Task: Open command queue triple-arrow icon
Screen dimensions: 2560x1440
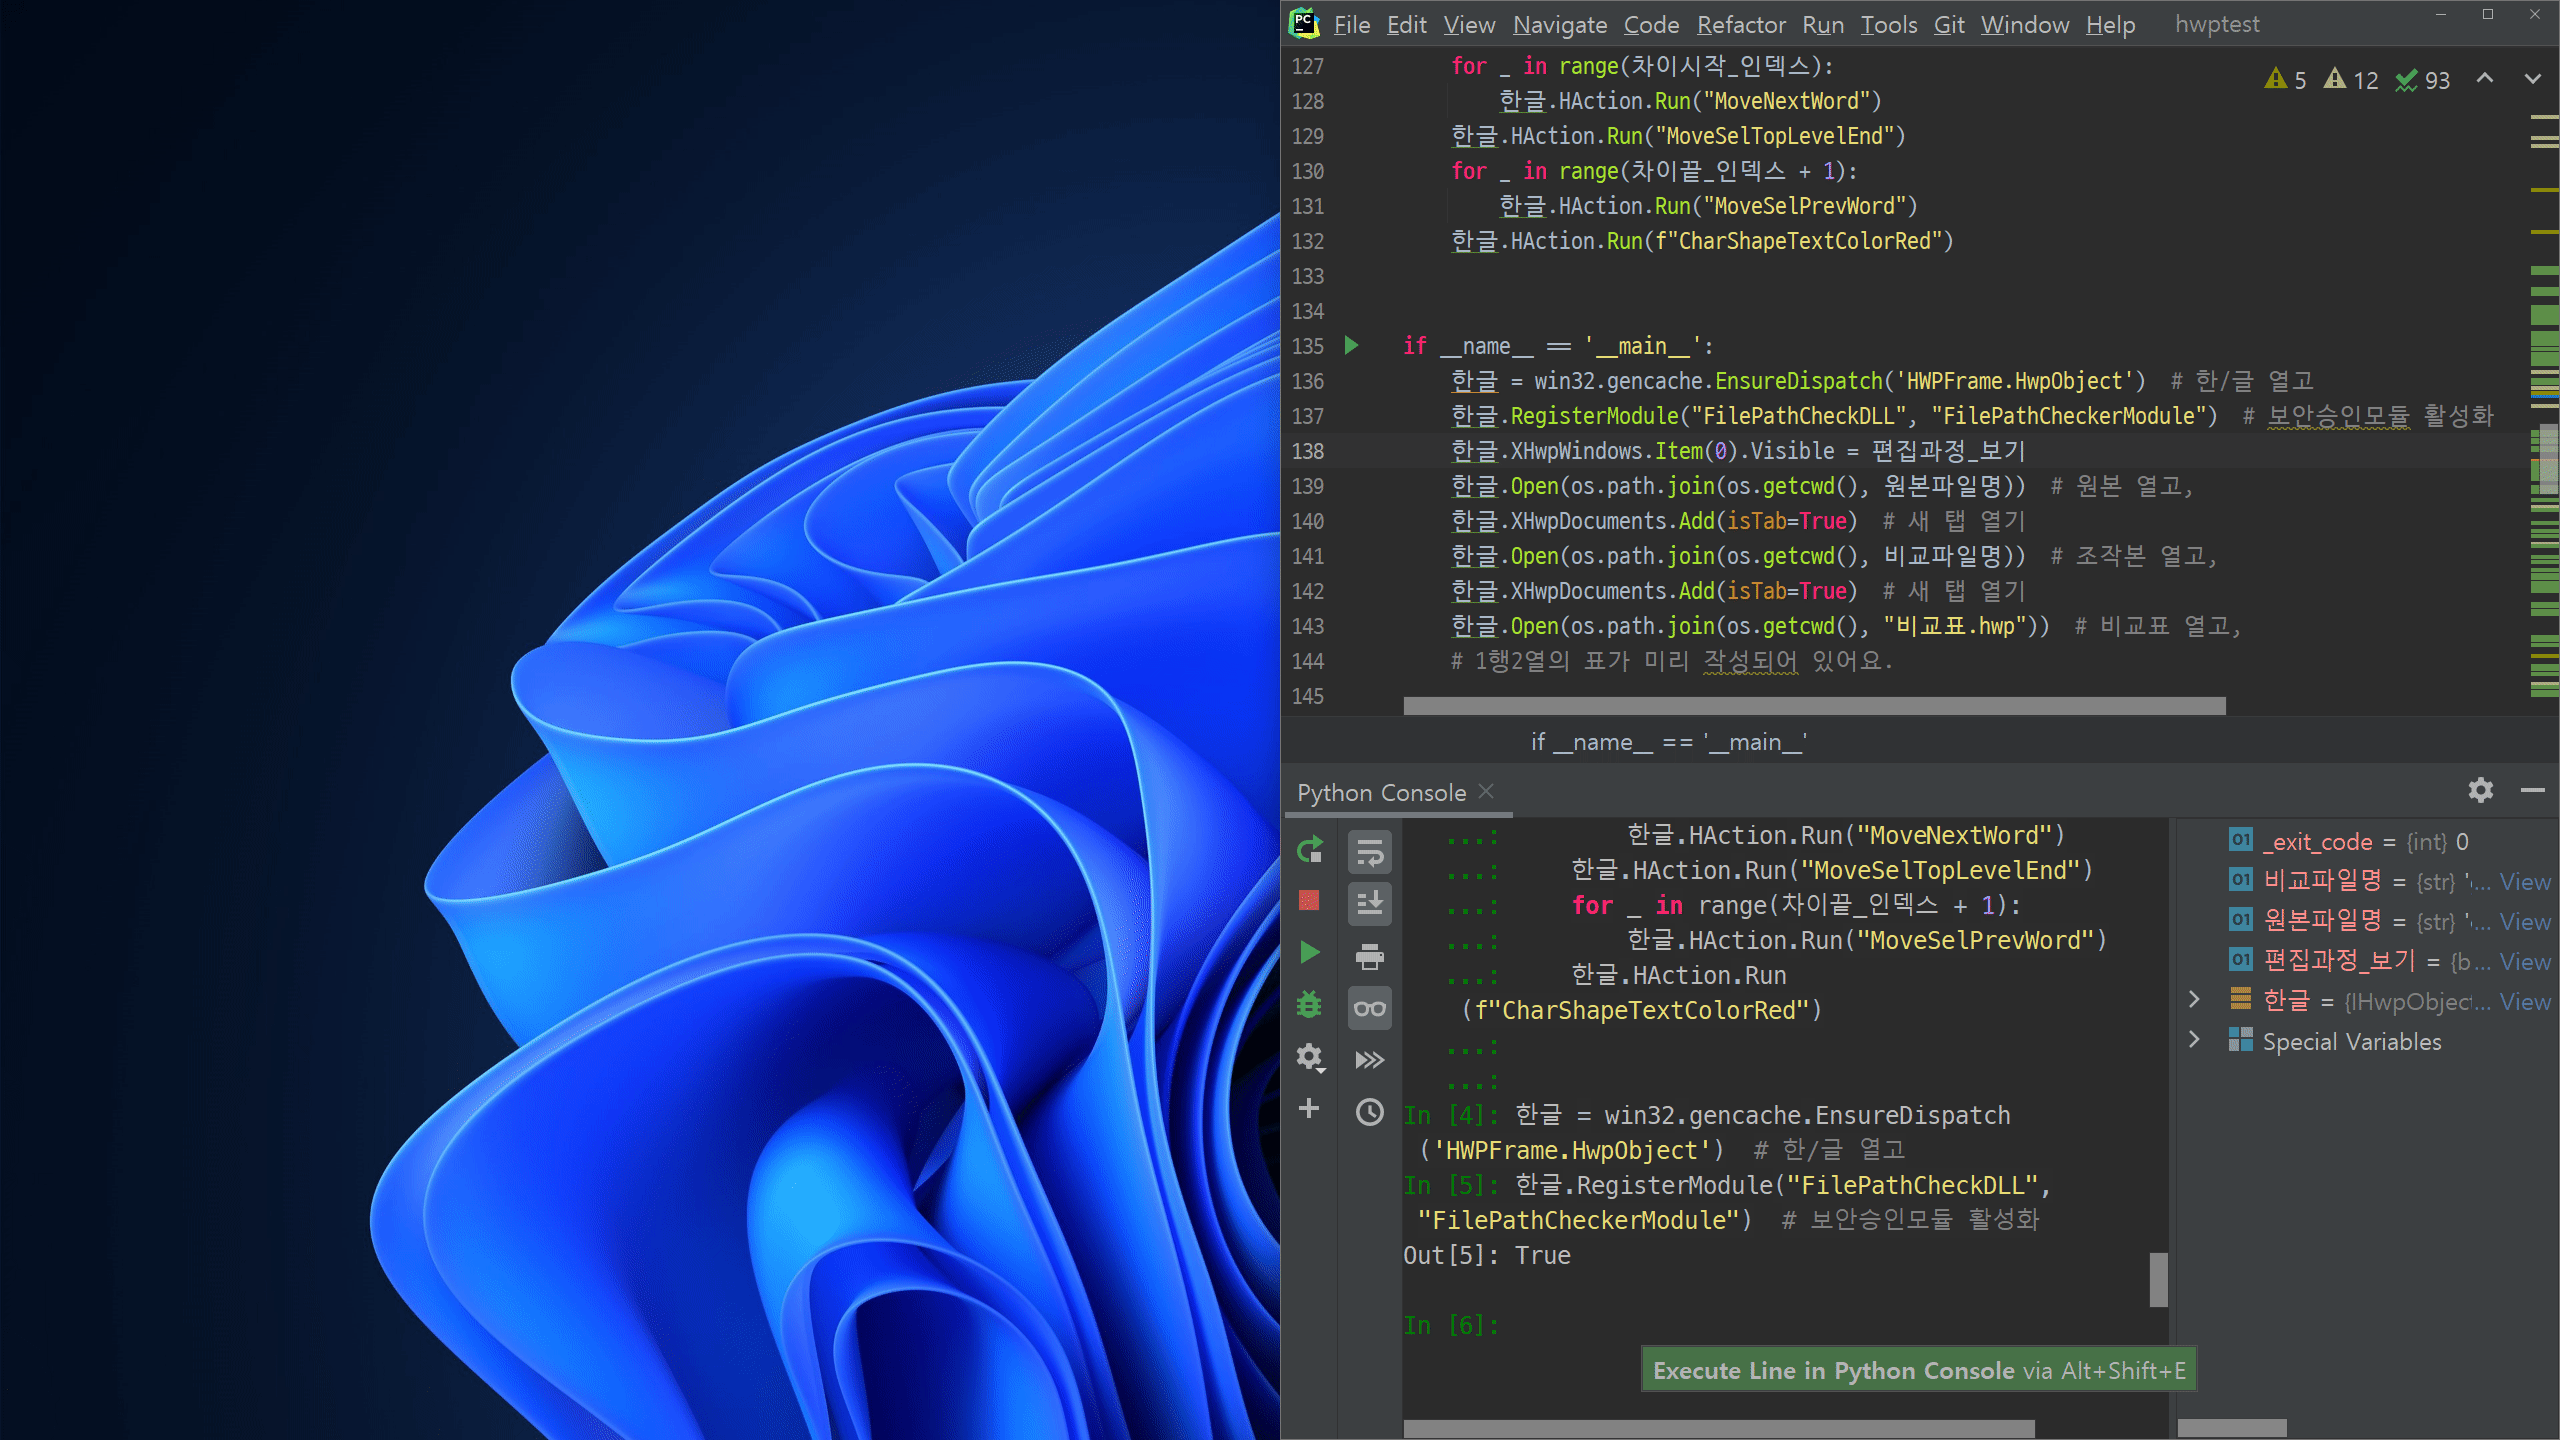Action: point(1369,1060)
